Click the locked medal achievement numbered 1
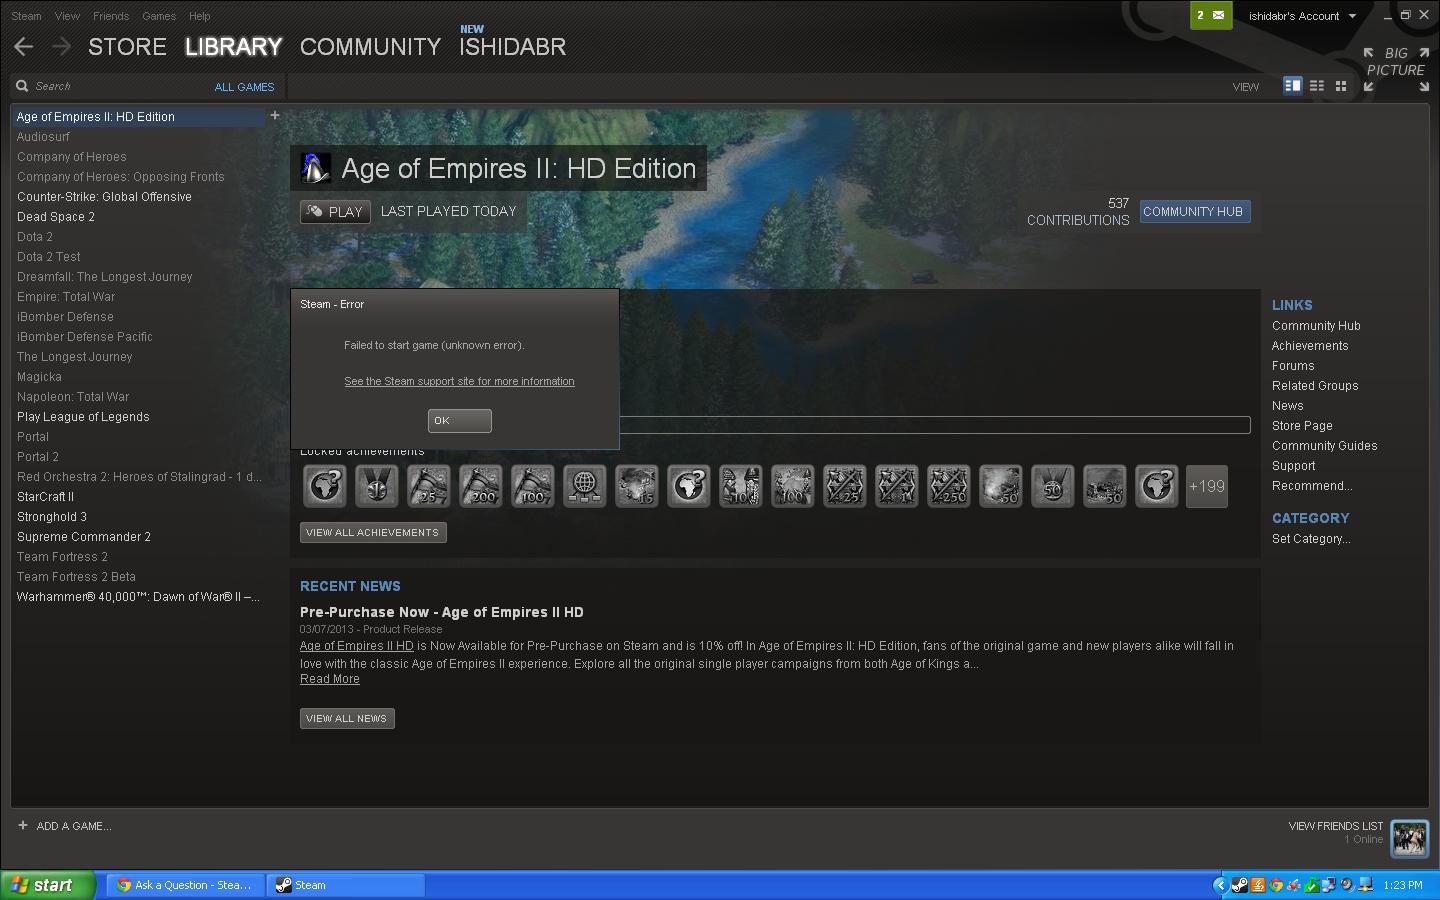This screenshot has width=1440, height=900. pos(377,487)
